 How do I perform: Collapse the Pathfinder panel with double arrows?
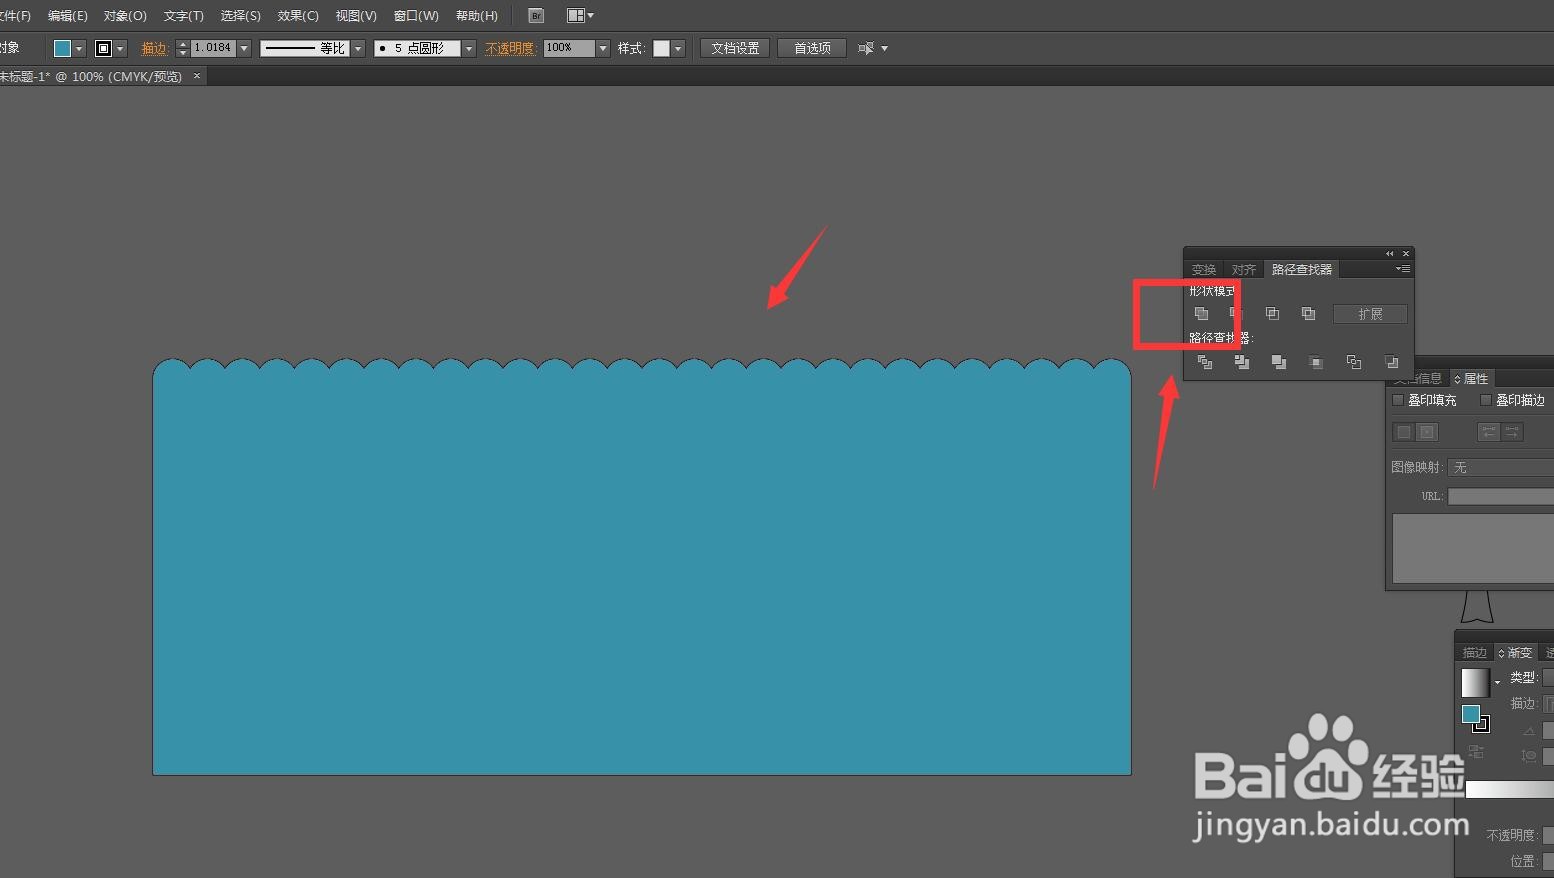1389,254
